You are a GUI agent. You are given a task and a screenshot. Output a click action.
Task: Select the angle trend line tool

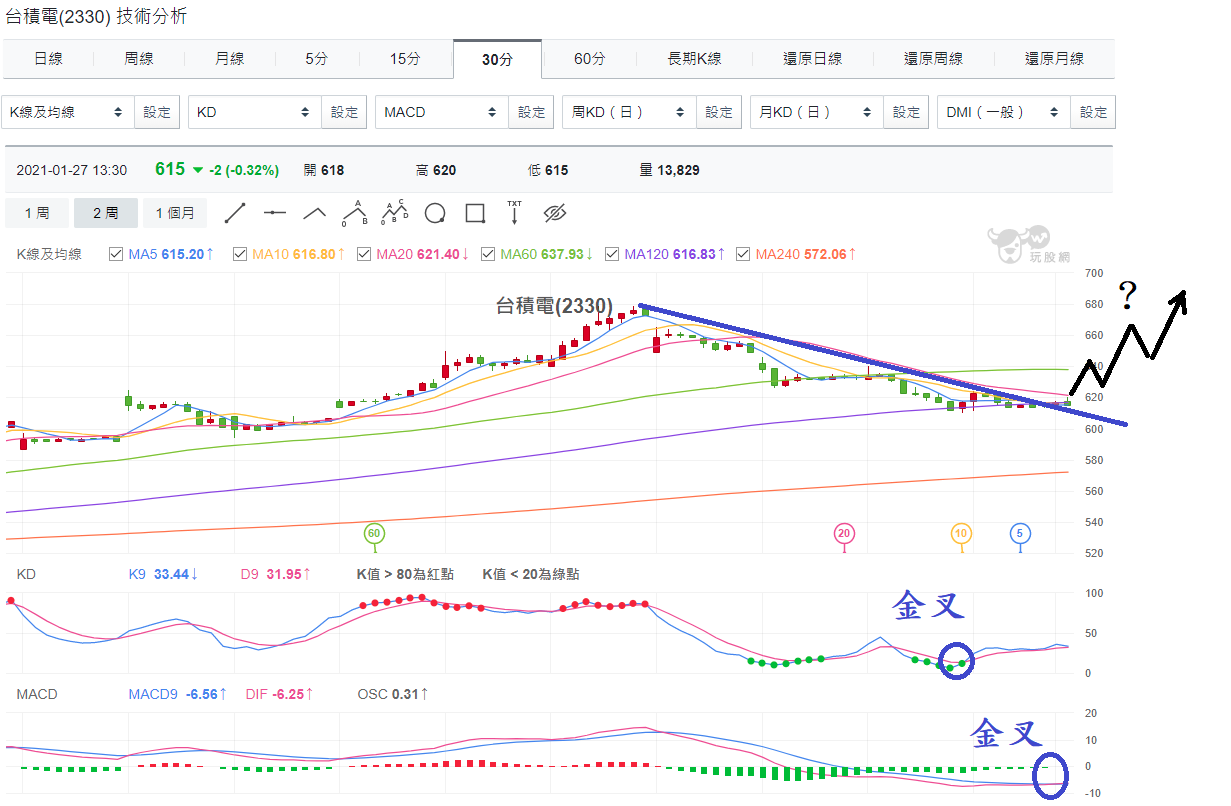point(315,213)
